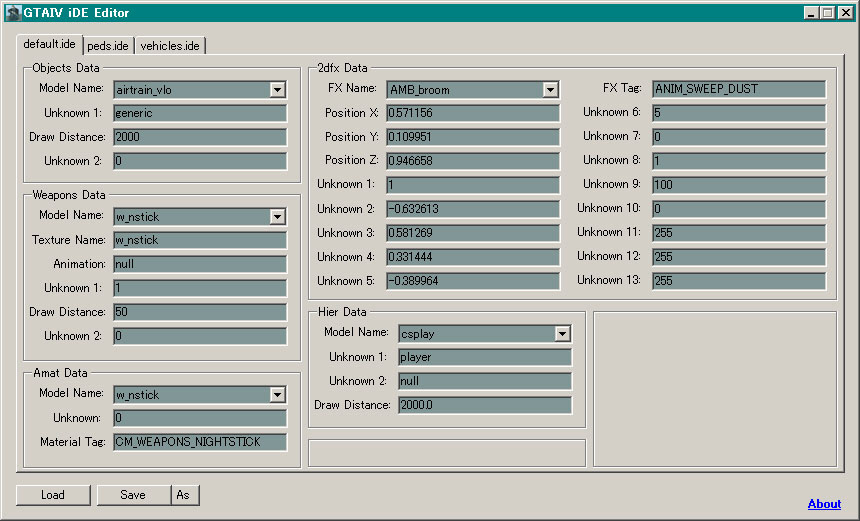Click 2dfx Unknown 3 field 0.581269
This screenshot has height=521, width=860.
point(473,233)
